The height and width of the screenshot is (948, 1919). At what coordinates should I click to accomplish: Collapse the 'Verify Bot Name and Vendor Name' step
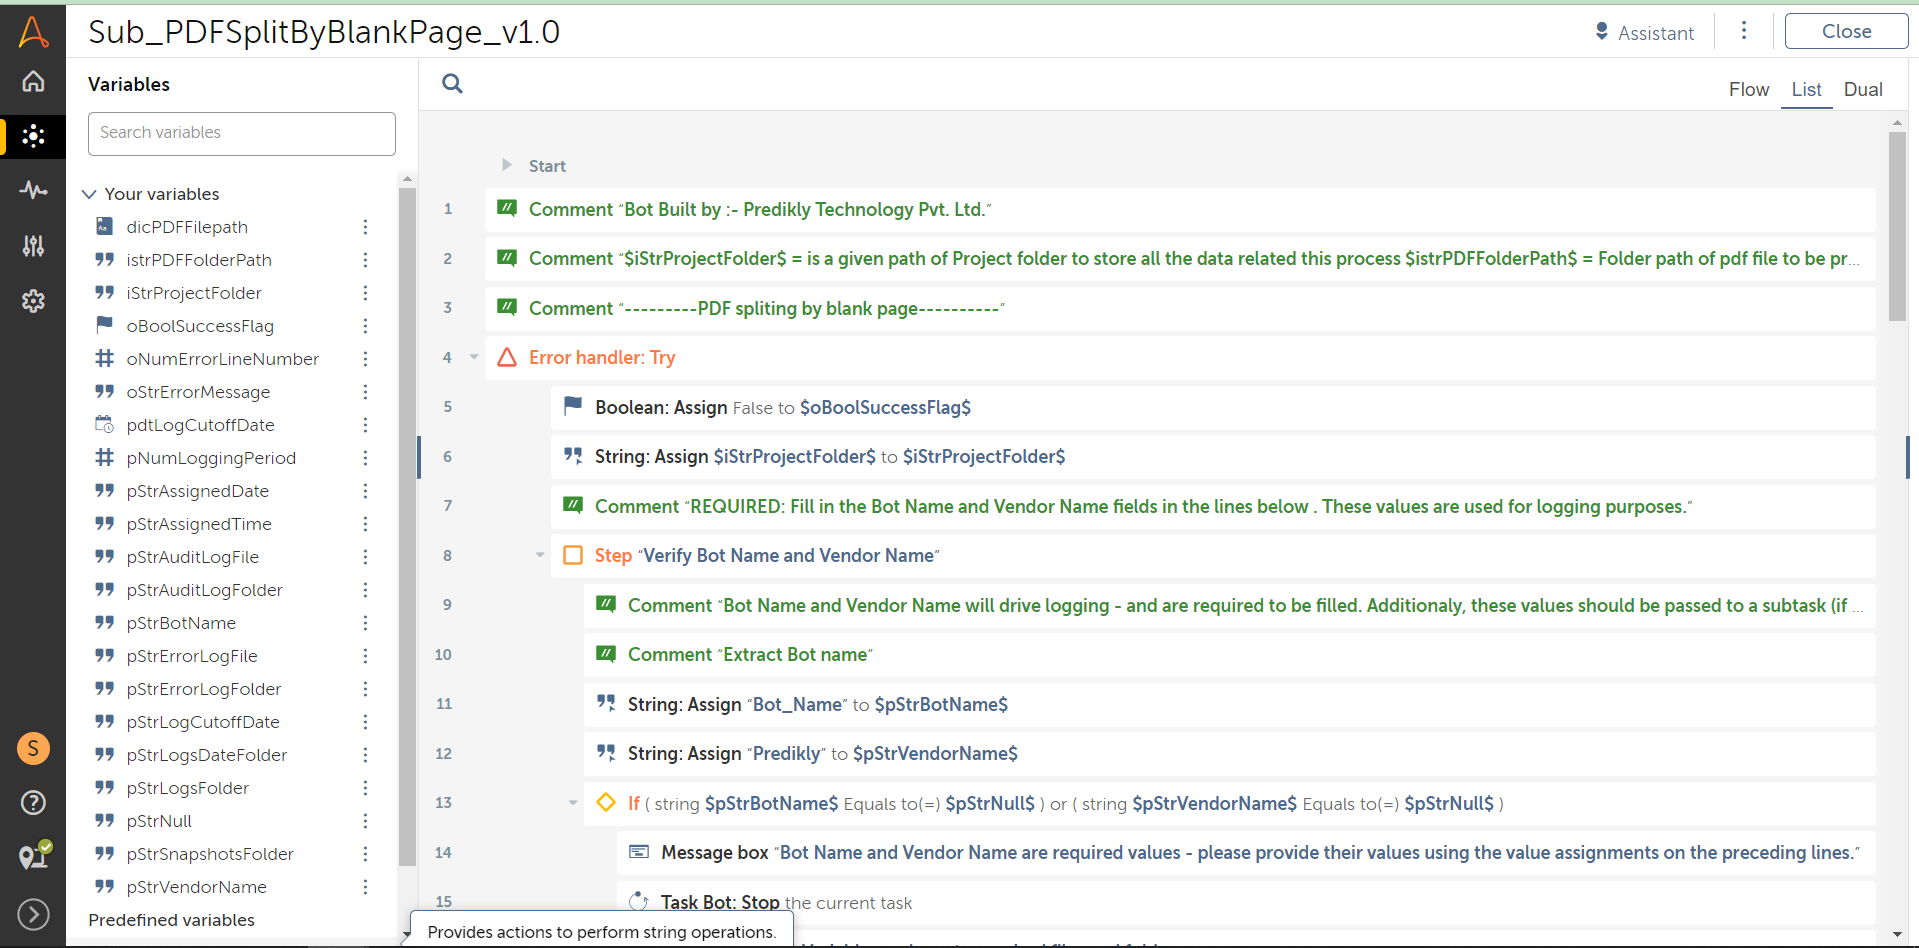[x=540, y=555]
